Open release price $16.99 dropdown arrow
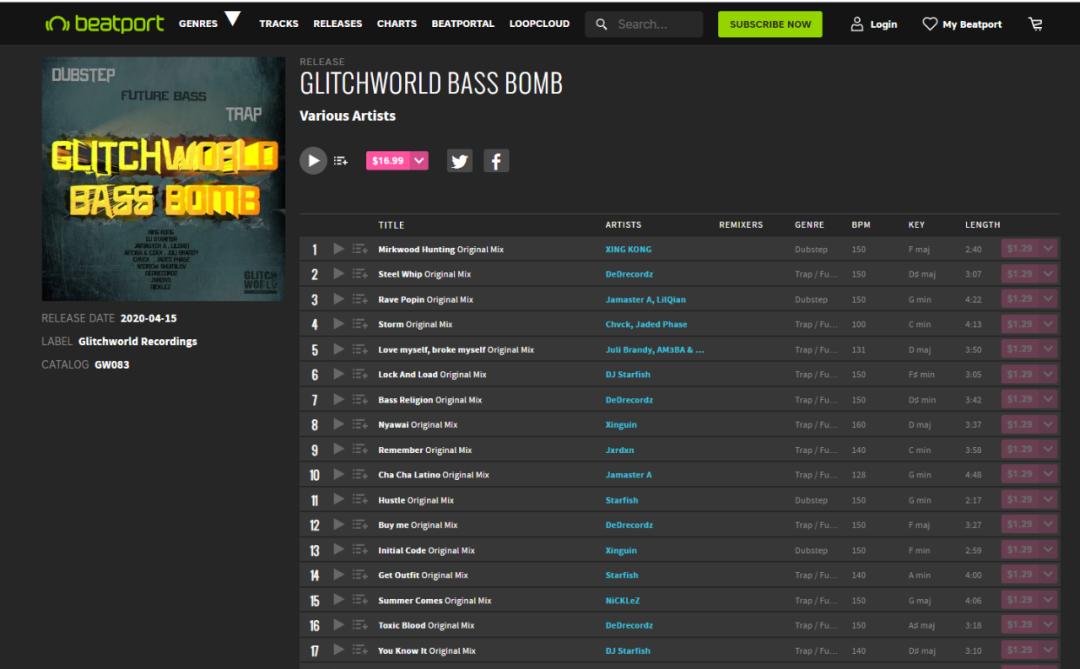1080x669 pixels. tap(419, 160)
